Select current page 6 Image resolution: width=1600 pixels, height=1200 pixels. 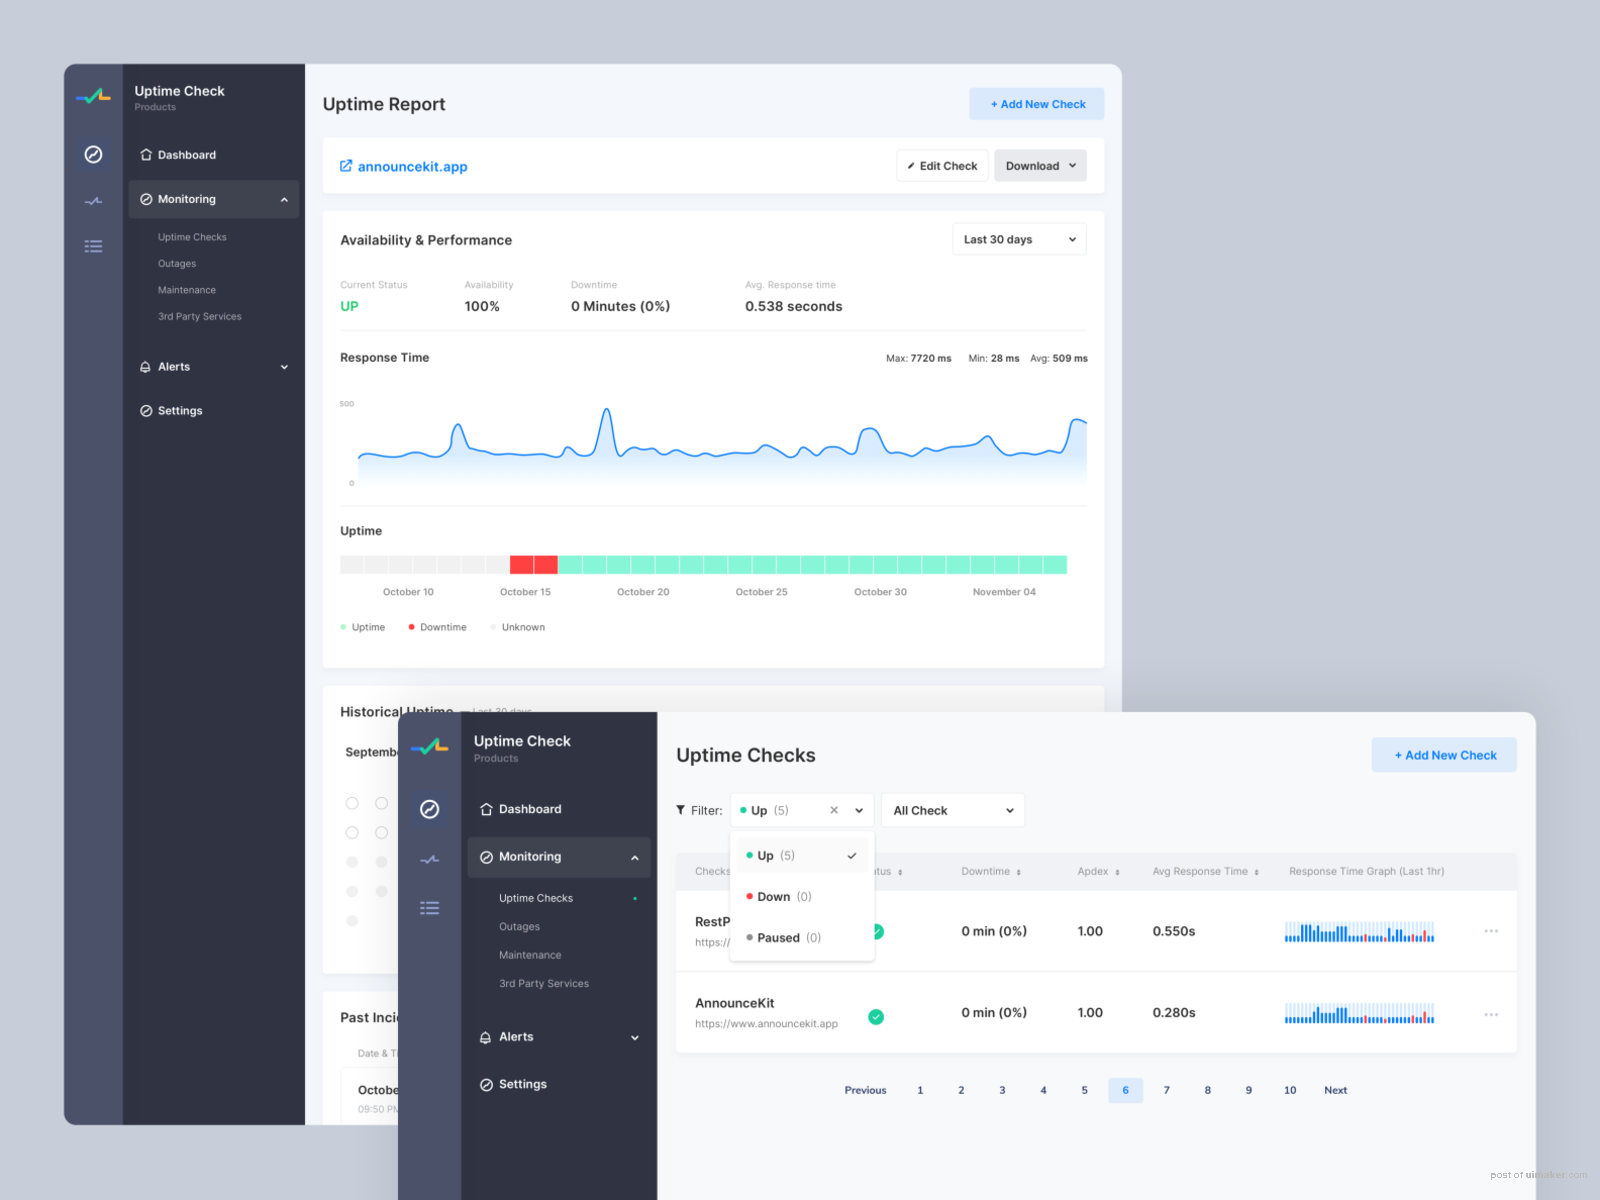(1125, 1090)
